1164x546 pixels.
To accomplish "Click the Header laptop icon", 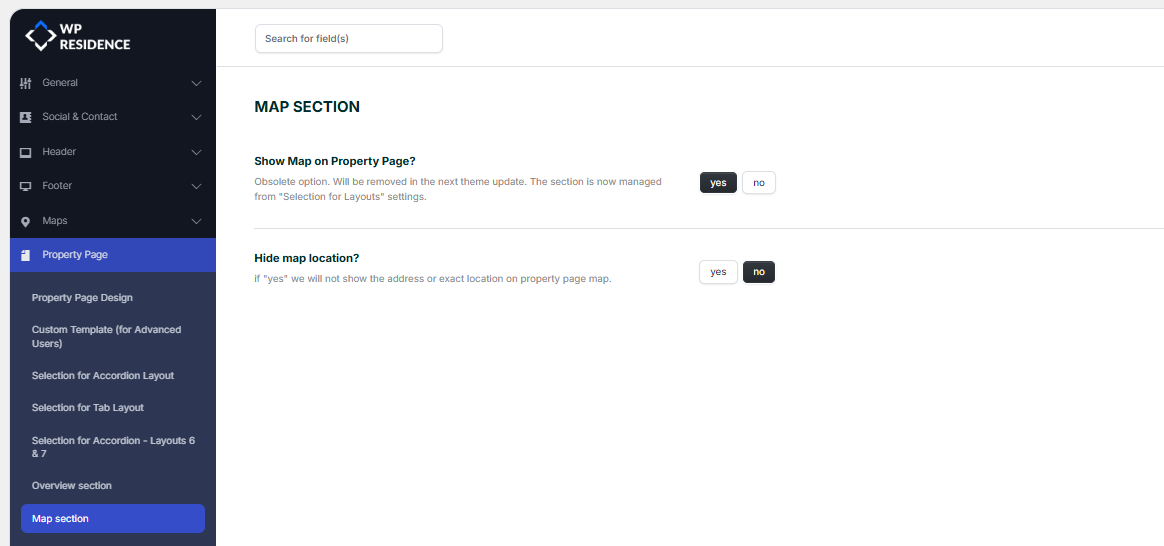I will click(x=25, y=152).
